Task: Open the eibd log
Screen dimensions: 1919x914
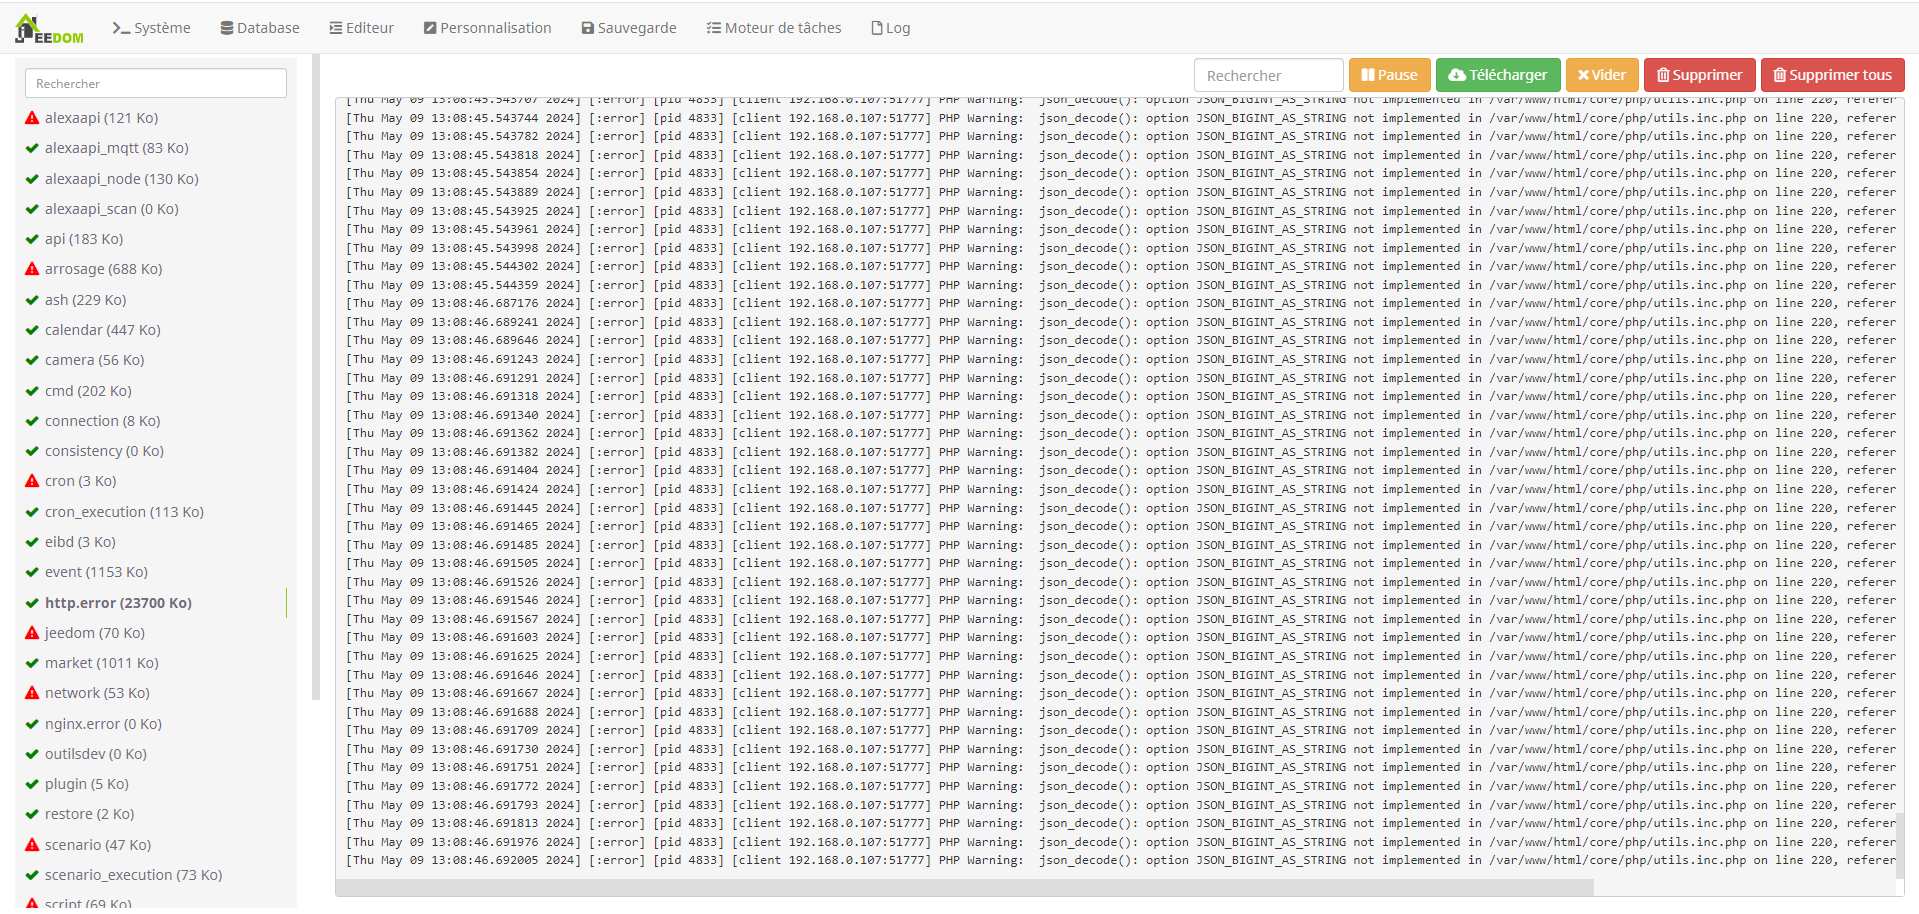Action: [80, 542]
